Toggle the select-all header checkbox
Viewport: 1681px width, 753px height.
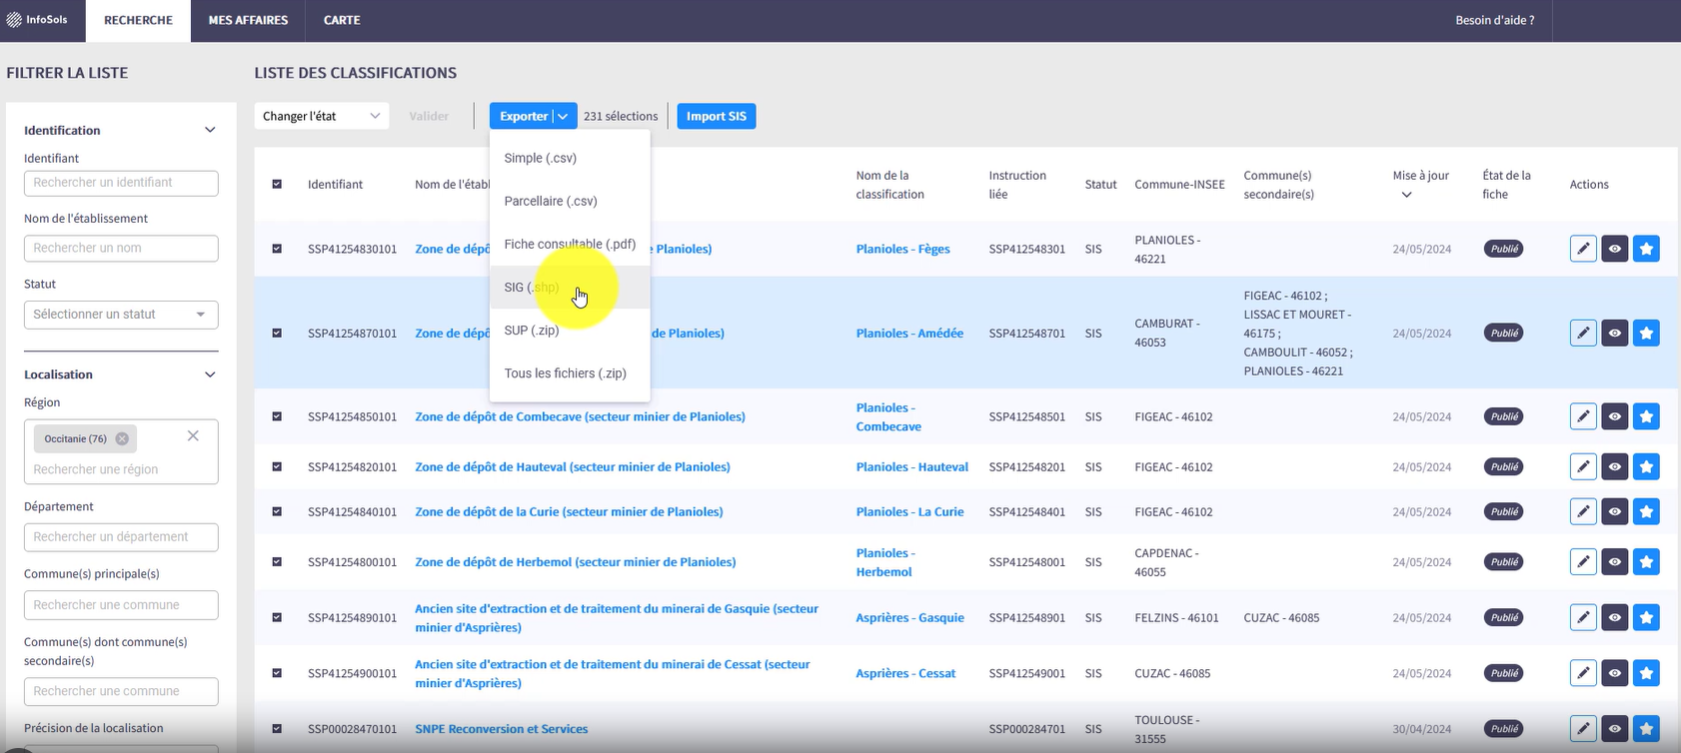coord(277,184)
